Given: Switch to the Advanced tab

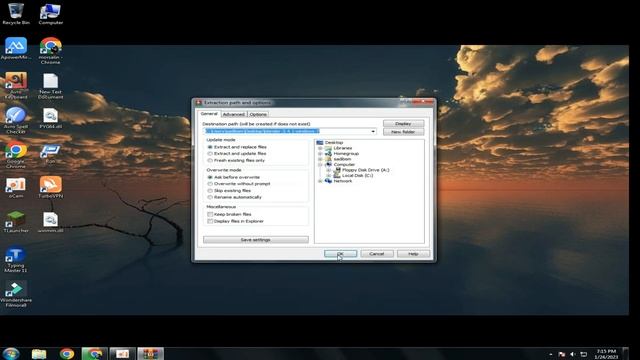Looking at the screenshot, I should tap(234, 114).
